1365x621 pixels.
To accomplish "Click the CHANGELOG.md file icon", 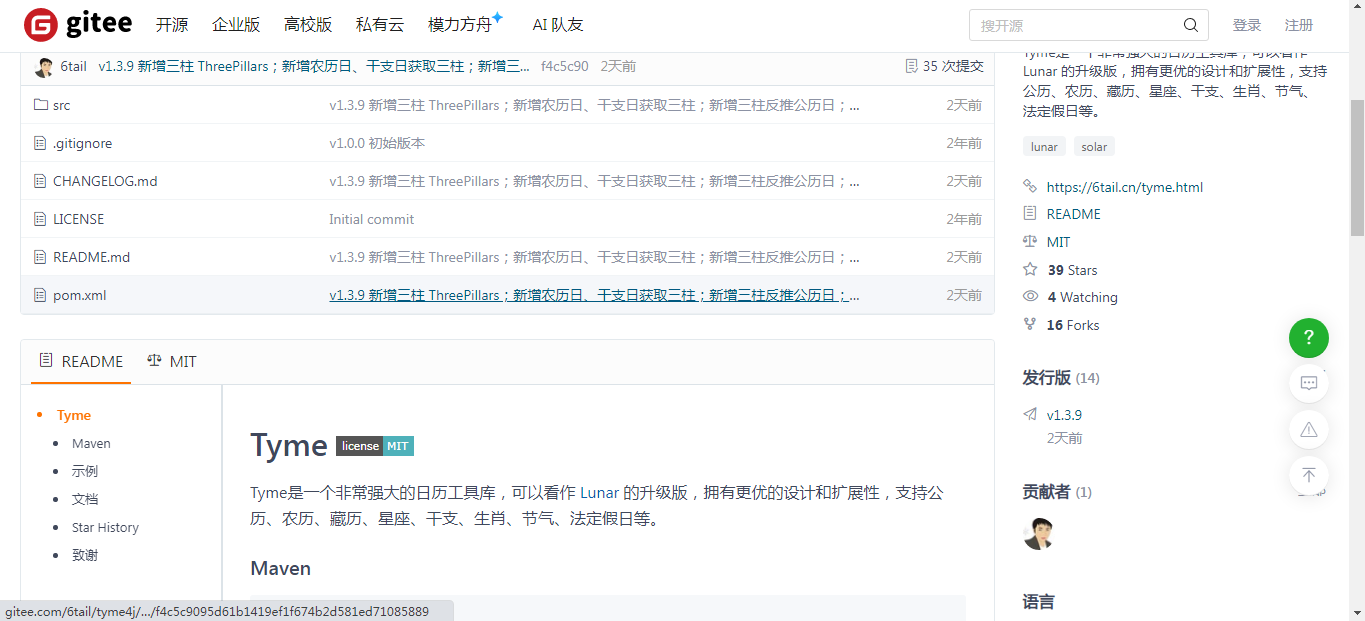I will point(41,181).
